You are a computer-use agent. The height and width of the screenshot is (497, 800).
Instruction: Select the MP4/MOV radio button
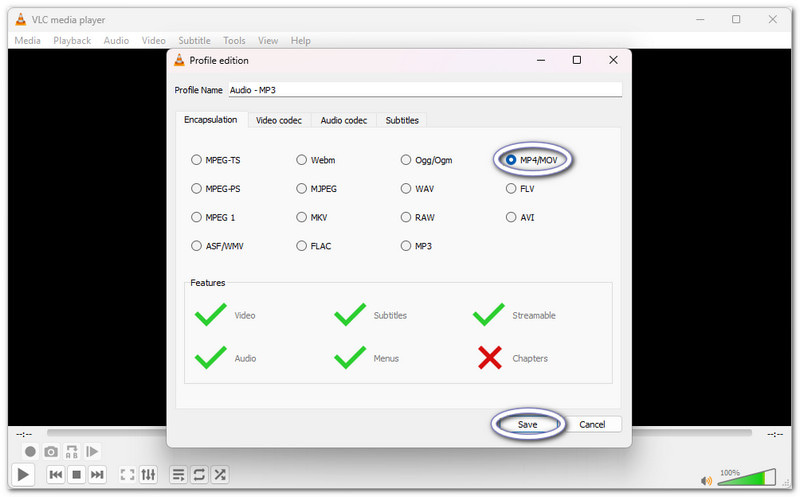511,160
